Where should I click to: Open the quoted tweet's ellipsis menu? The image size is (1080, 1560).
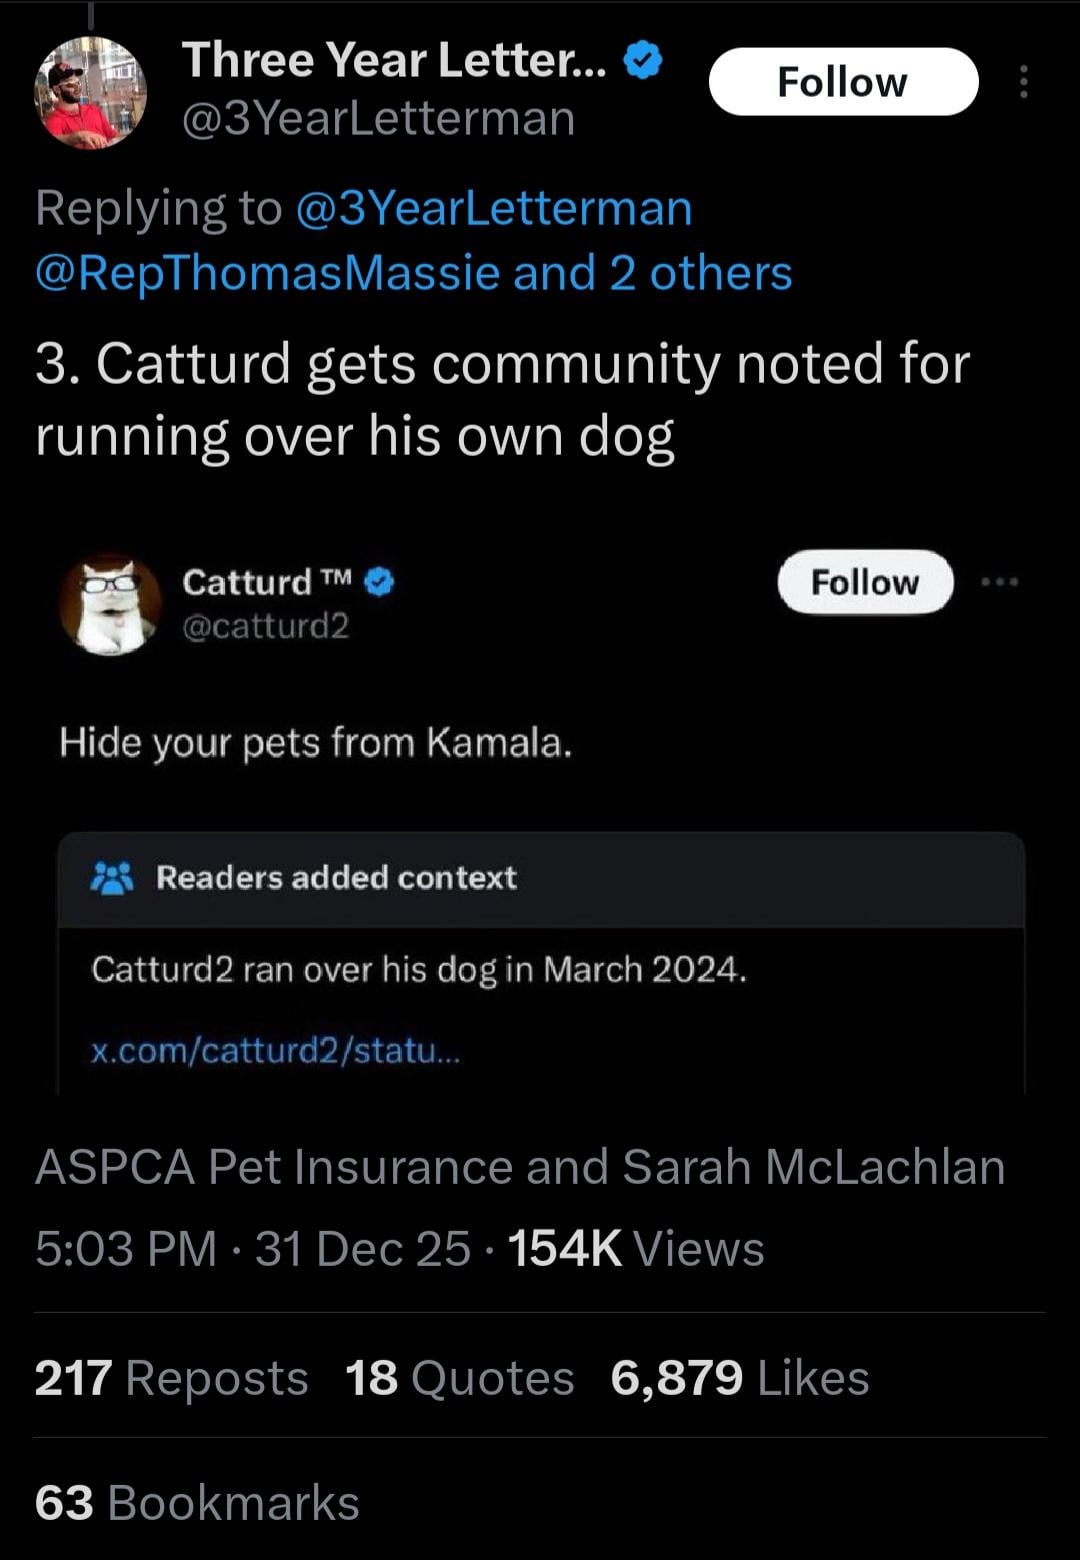(x=999, y=582)
